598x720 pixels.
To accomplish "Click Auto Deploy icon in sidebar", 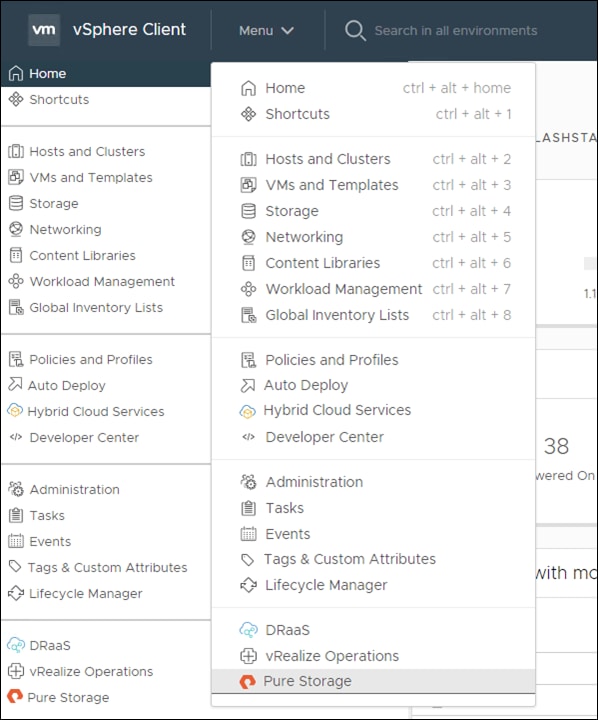I will tap(15, 384).
